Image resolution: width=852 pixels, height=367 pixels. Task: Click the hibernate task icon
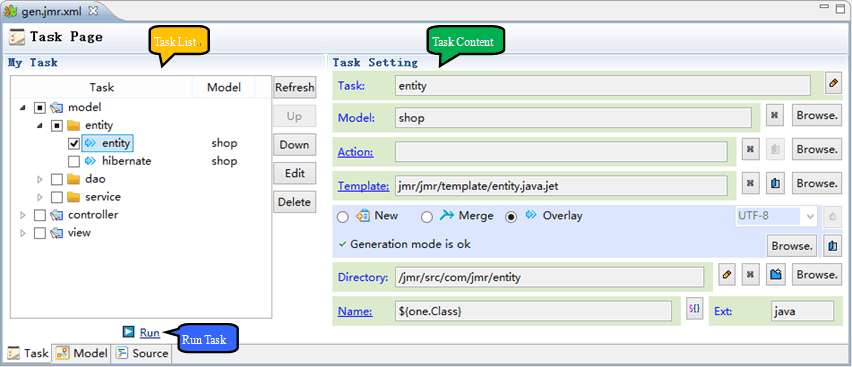pyautogui.click(x=90, y=161)
